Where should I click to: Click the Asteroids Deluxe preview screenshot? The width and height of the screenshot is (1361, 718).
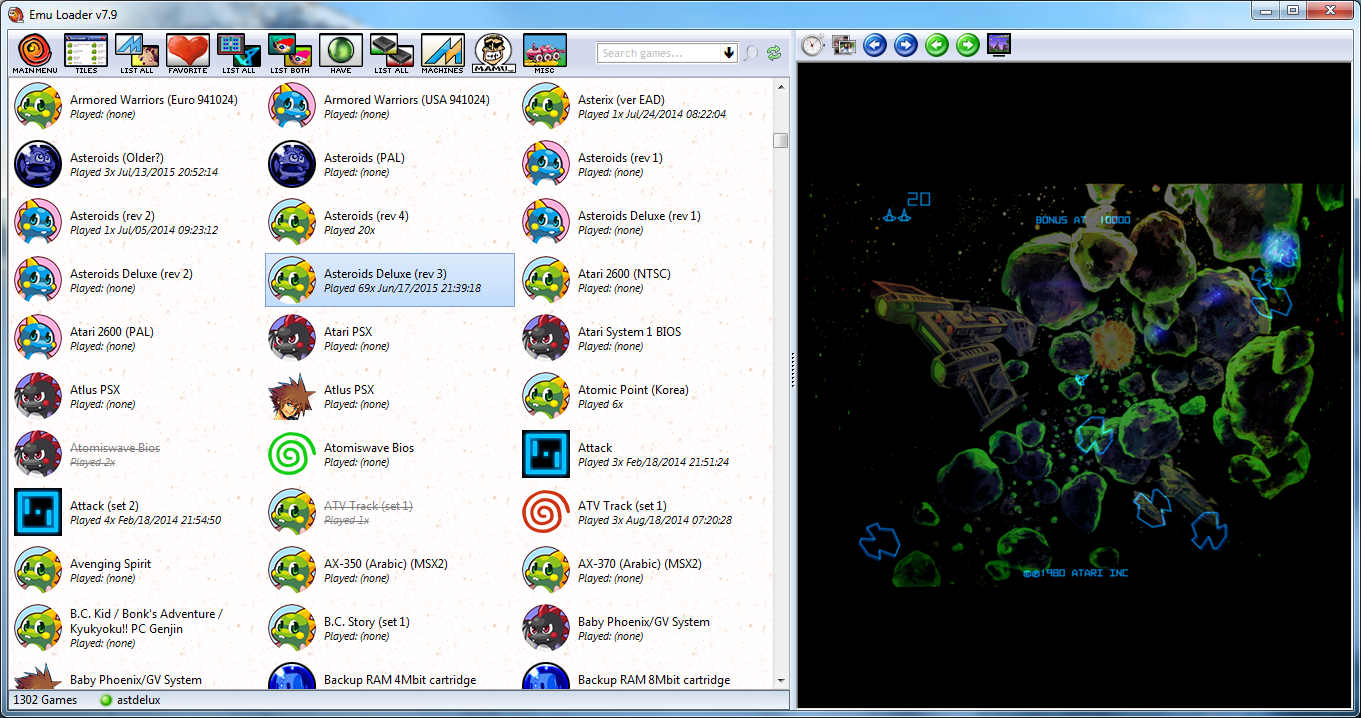pyautogui.click(x=1074, y=383)
